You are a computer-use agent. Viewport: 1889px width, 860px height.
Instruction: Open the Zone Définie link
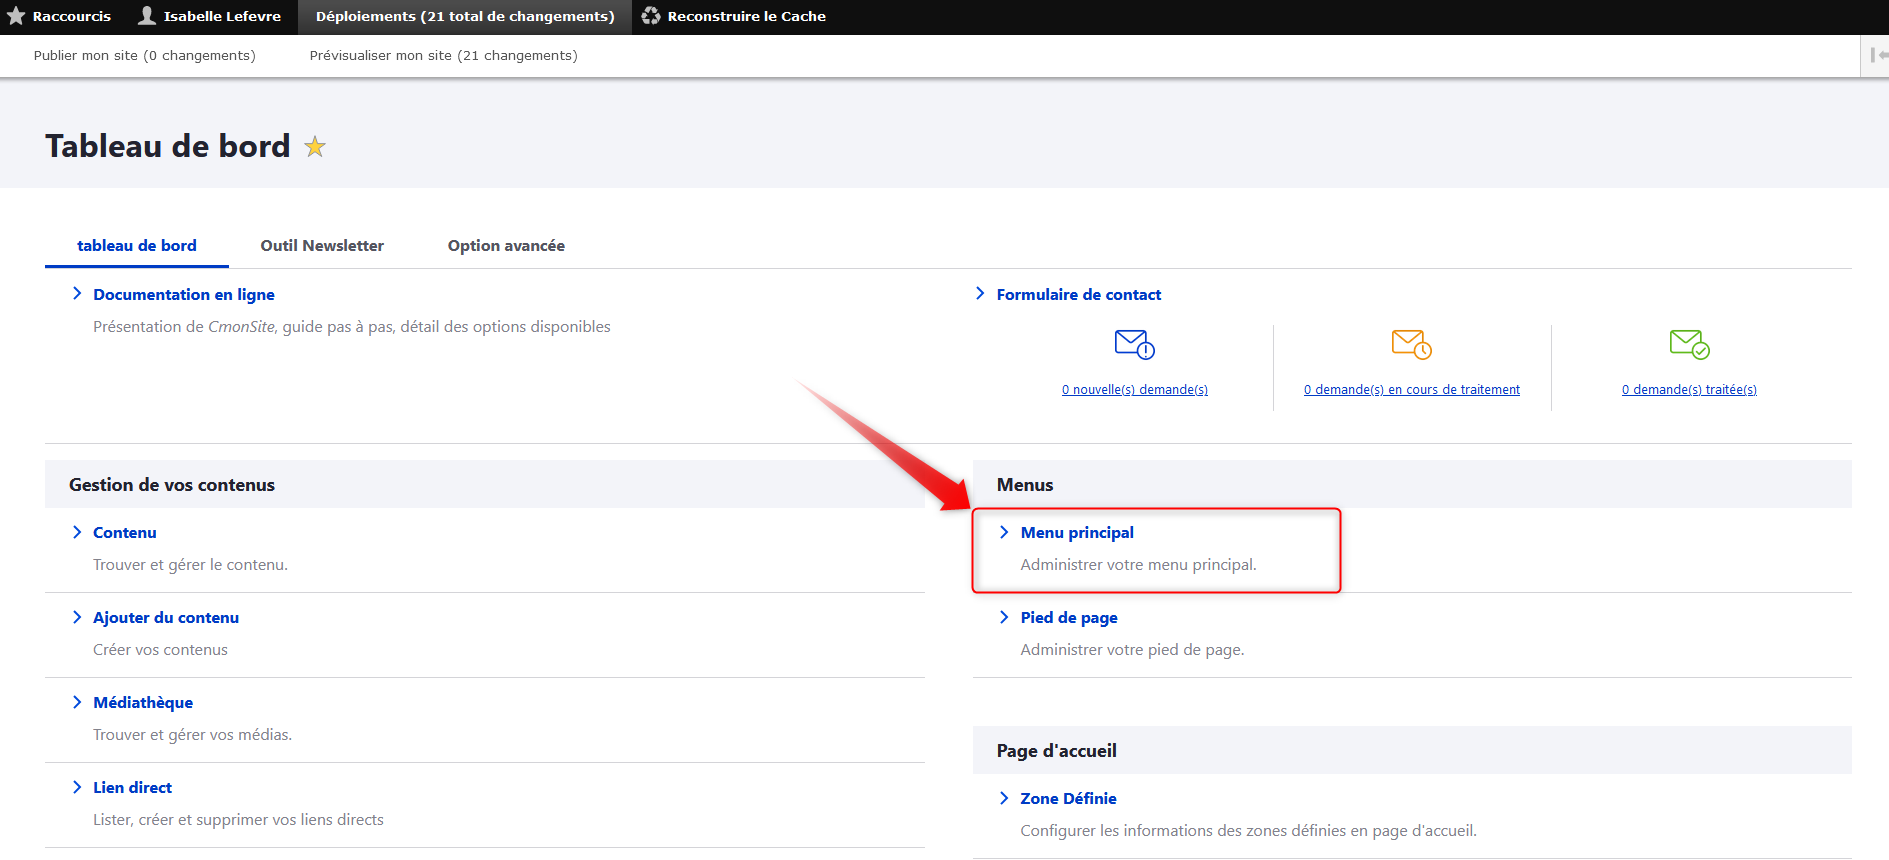tap(1068, 799)
